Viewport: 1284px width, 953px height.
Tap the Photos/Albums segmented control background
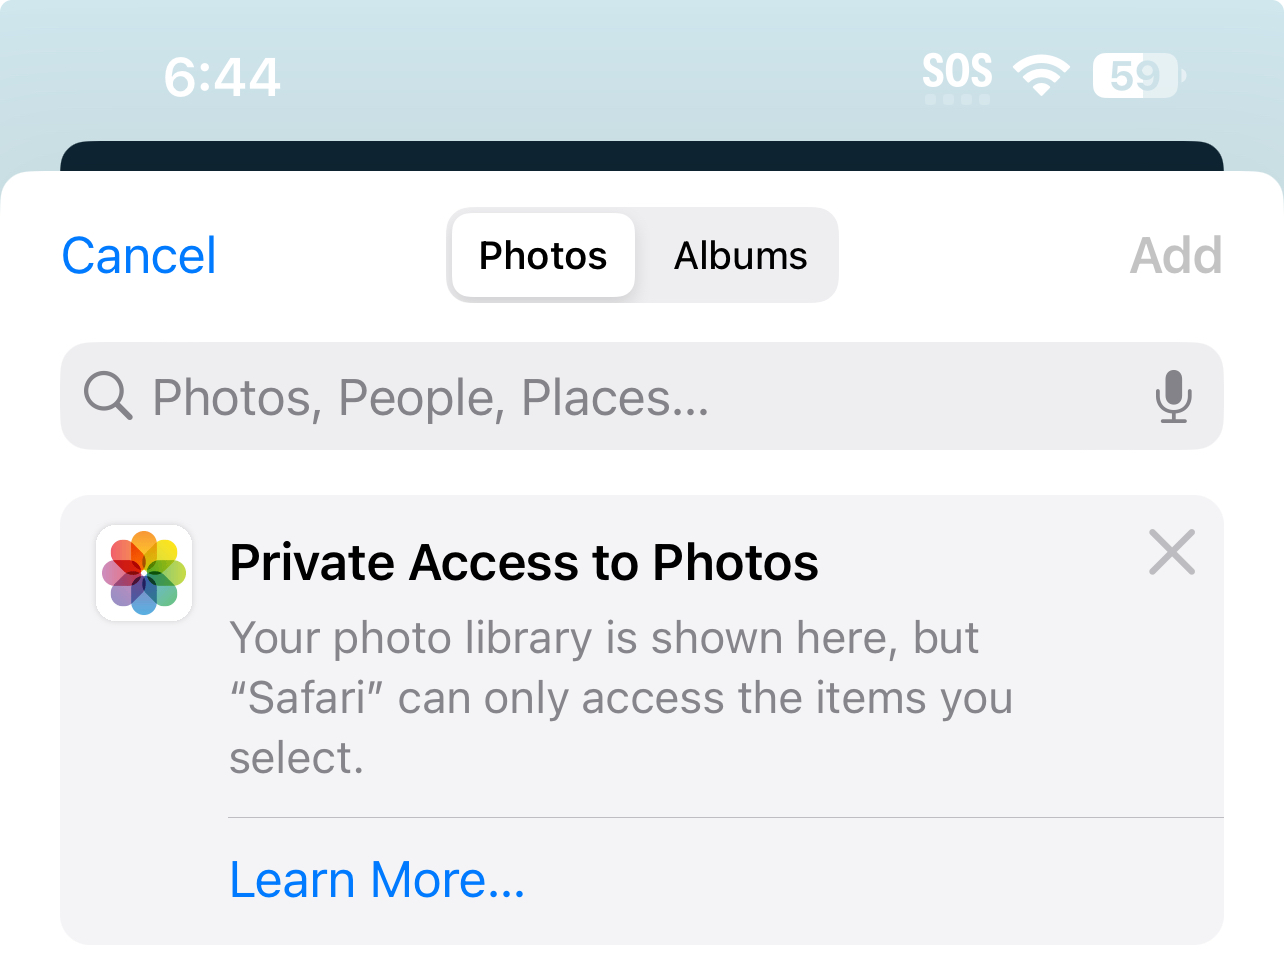pos(642,255)
